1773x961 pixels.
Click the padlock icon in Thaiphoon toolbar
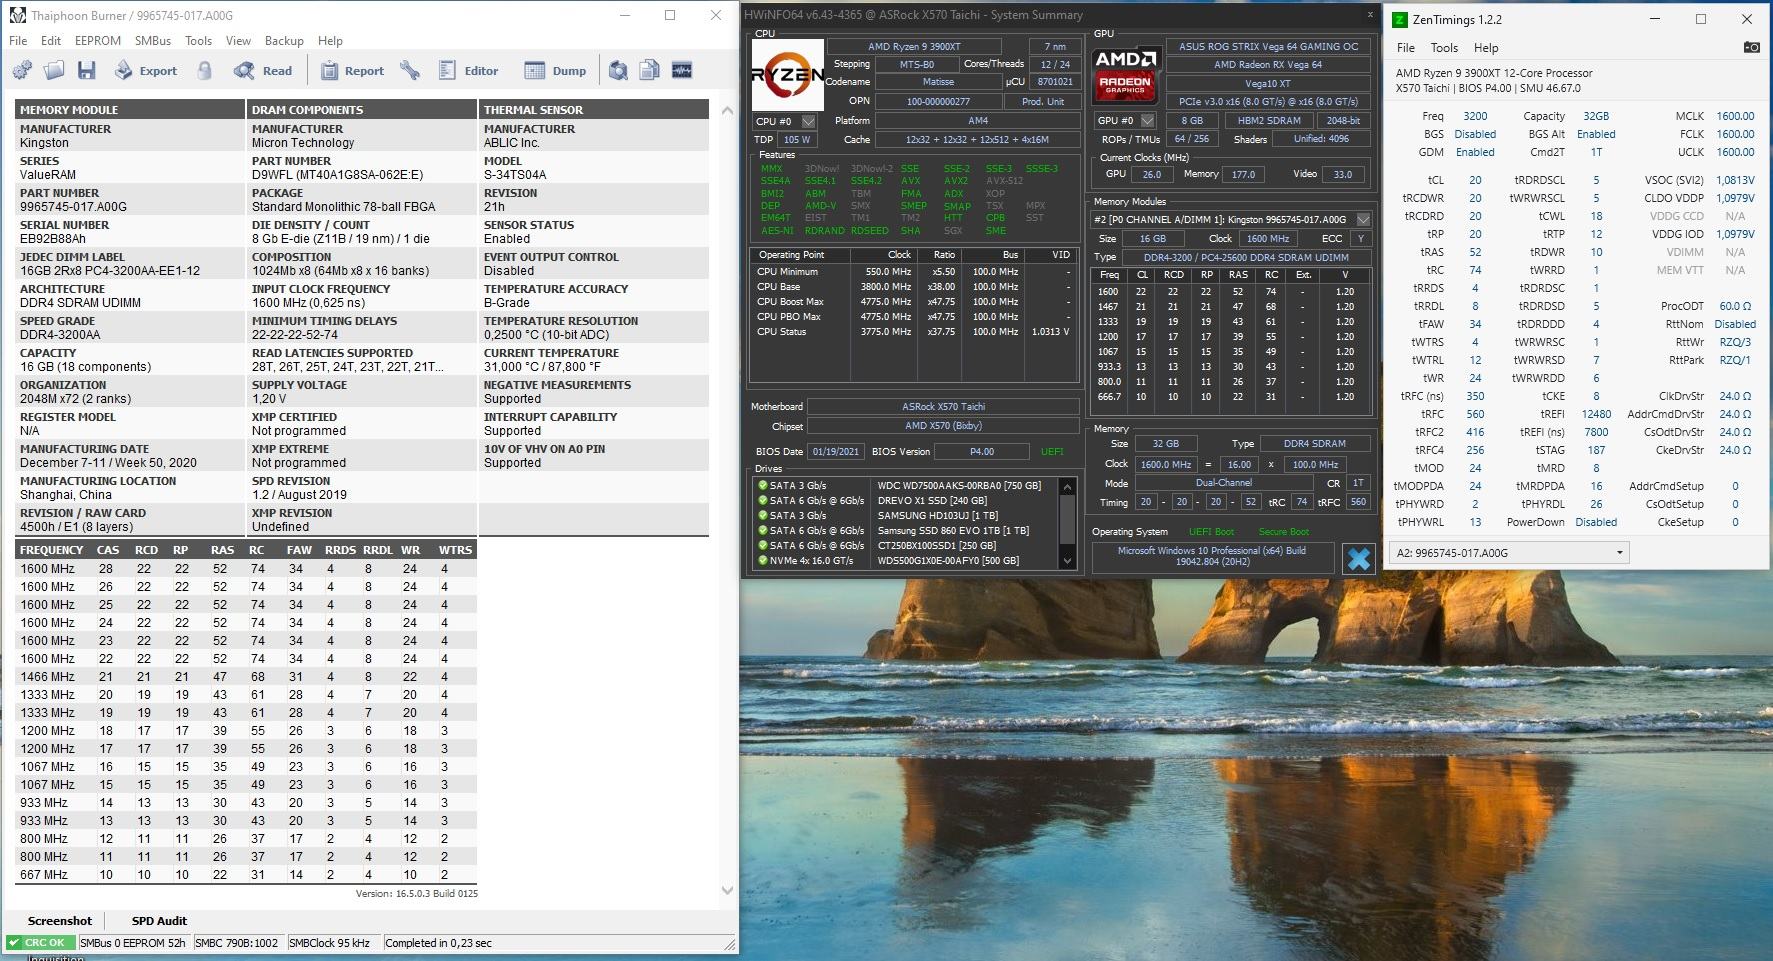coord(205,70)
